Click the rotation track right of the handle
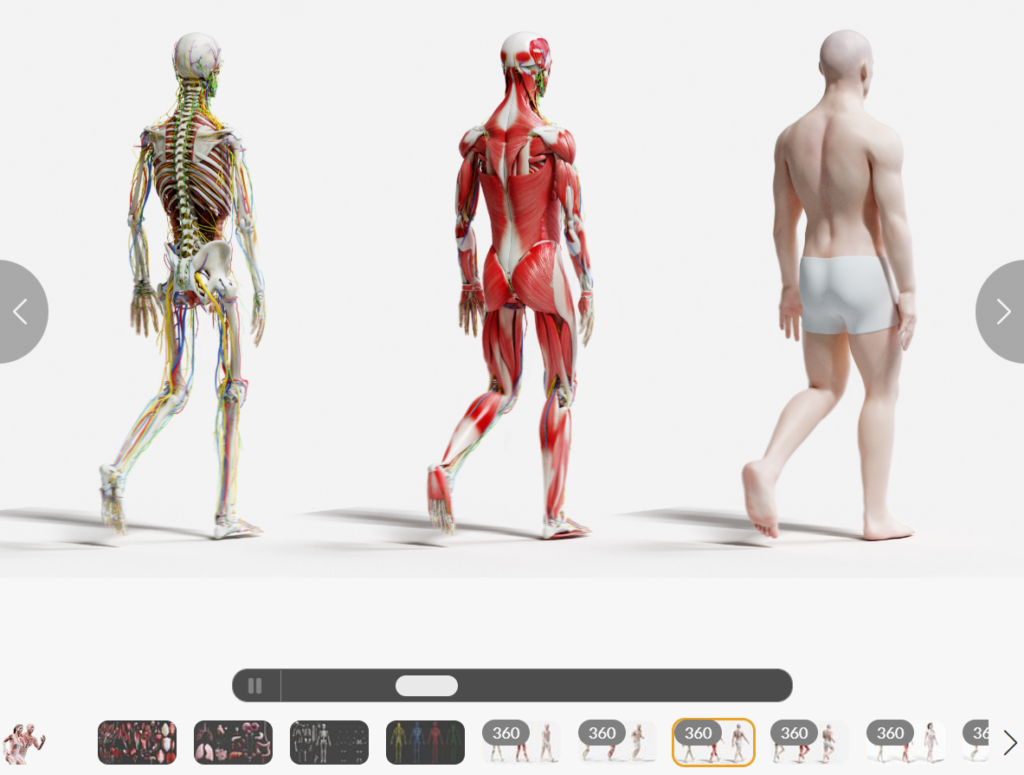This screenshot has width=1024, height=775. click(x=620, y=686)
